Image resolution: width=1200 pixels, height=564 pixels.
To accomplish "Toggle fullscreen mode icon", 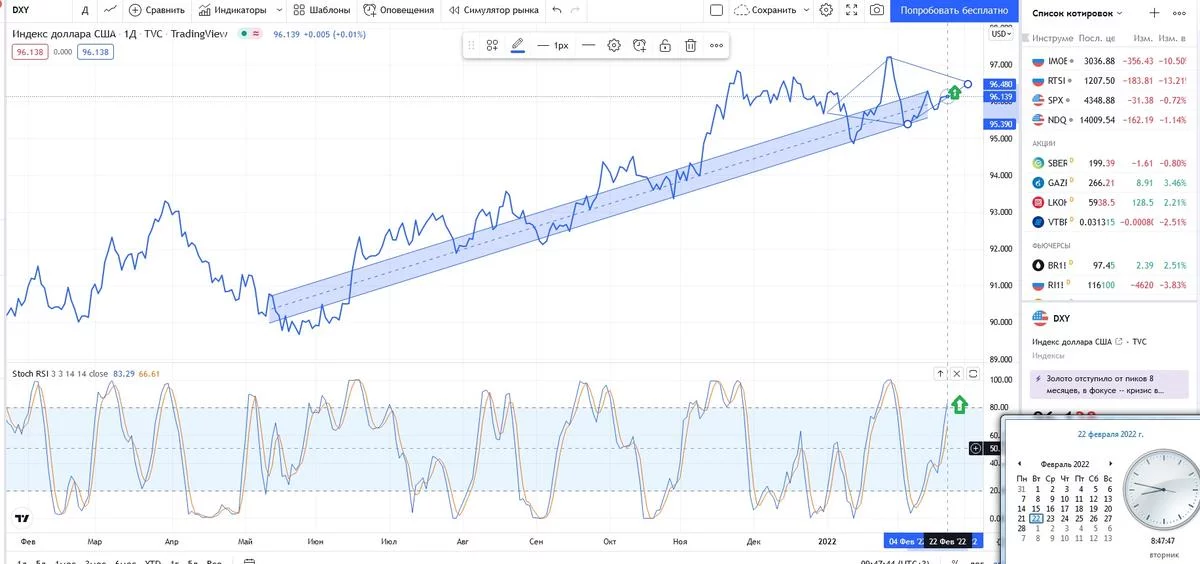I will coord(852,10).
